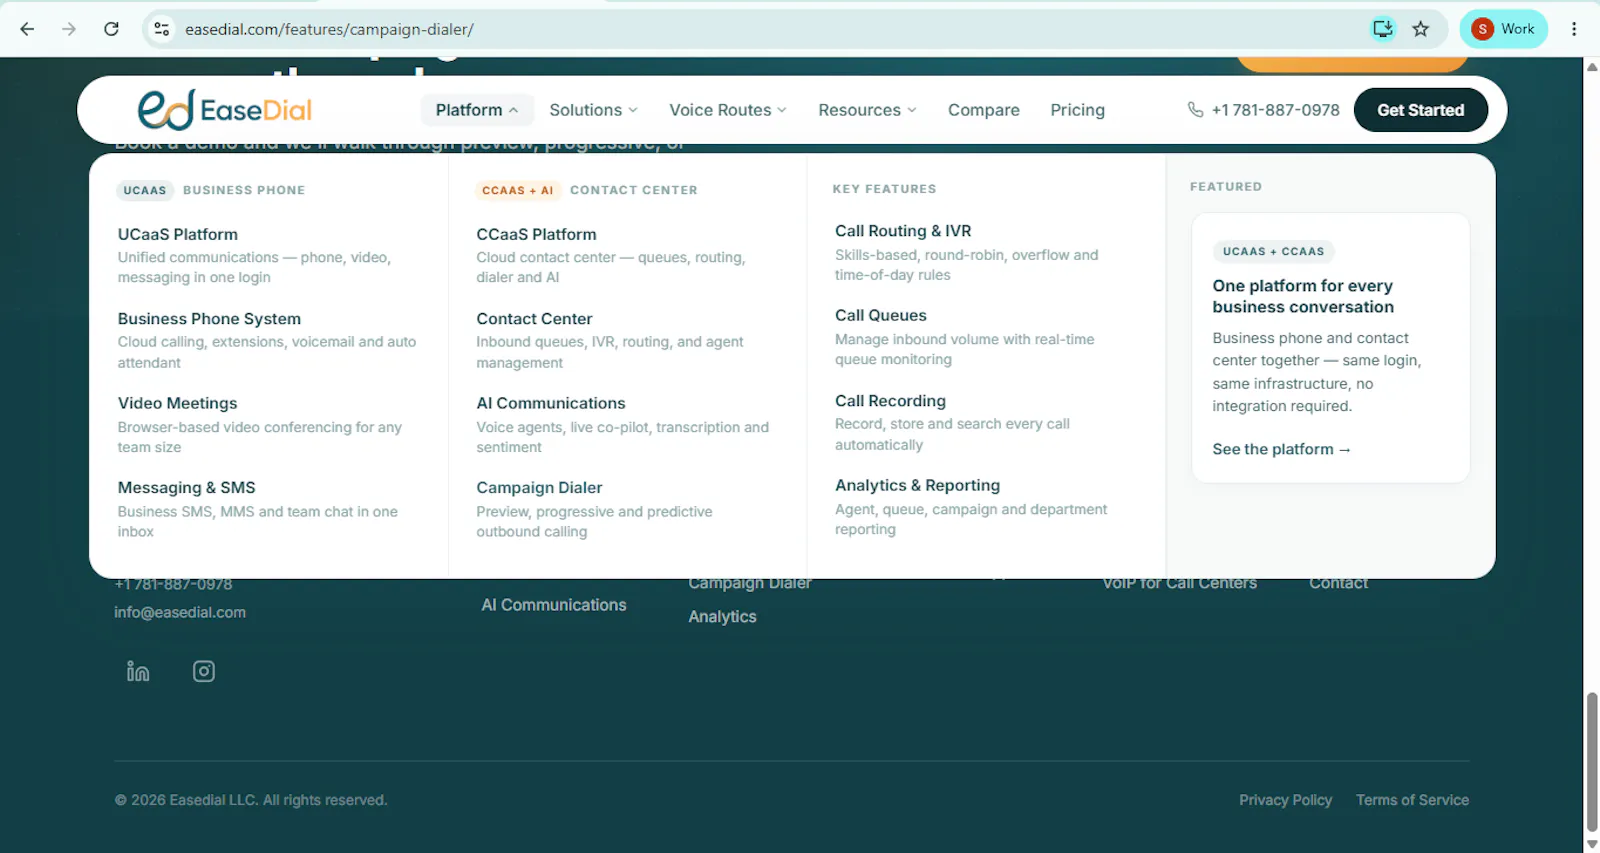Open the Privacy Policy link
Screen dimensions: 1600x853
pyautogui.click(x=1285, y=800)
